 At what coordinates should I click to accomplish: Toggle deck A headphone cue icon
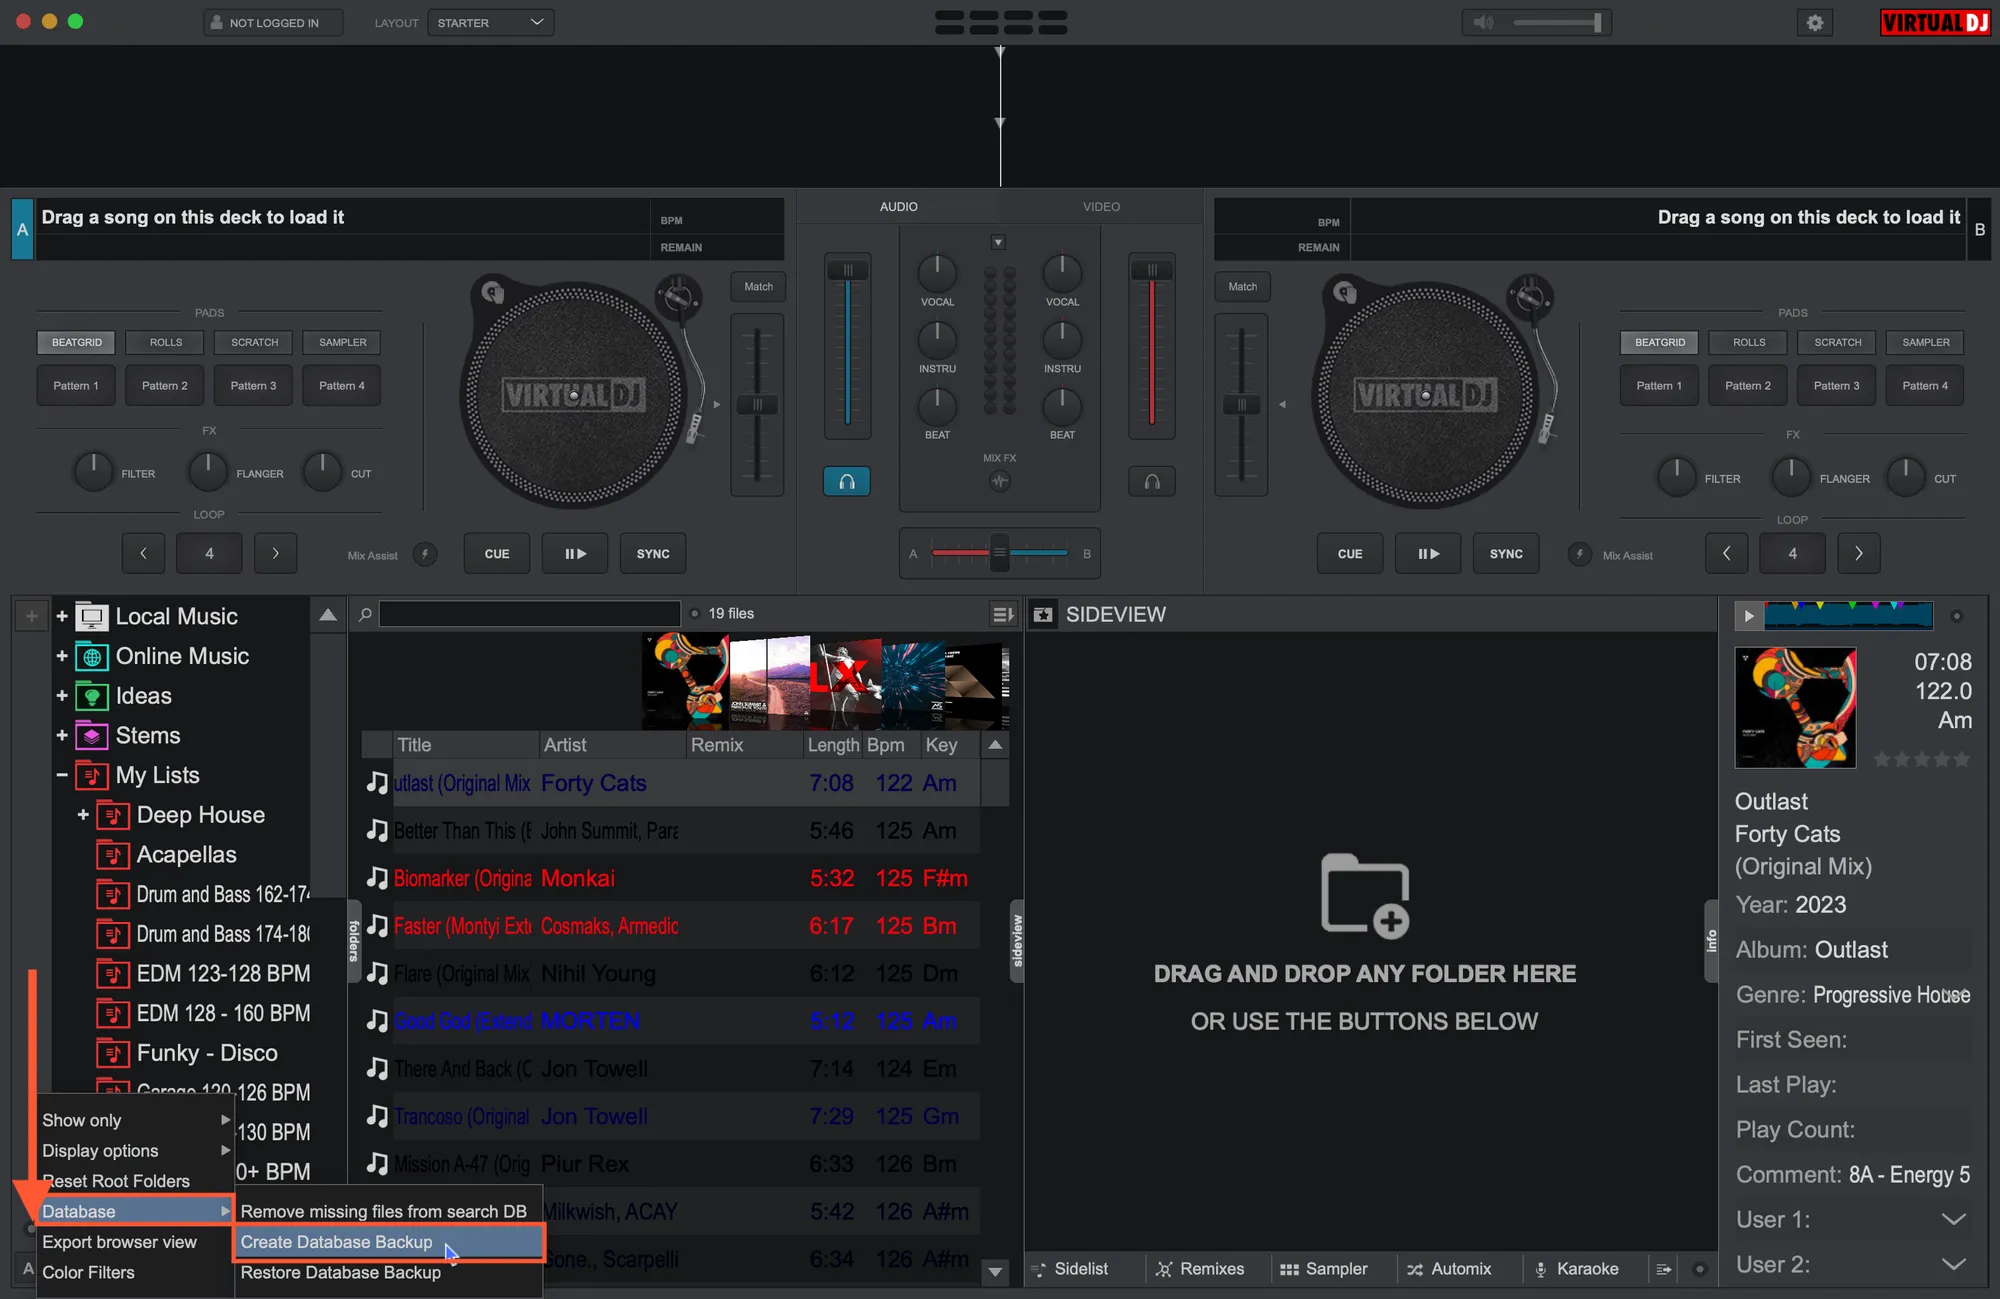(x=846, y=482)
